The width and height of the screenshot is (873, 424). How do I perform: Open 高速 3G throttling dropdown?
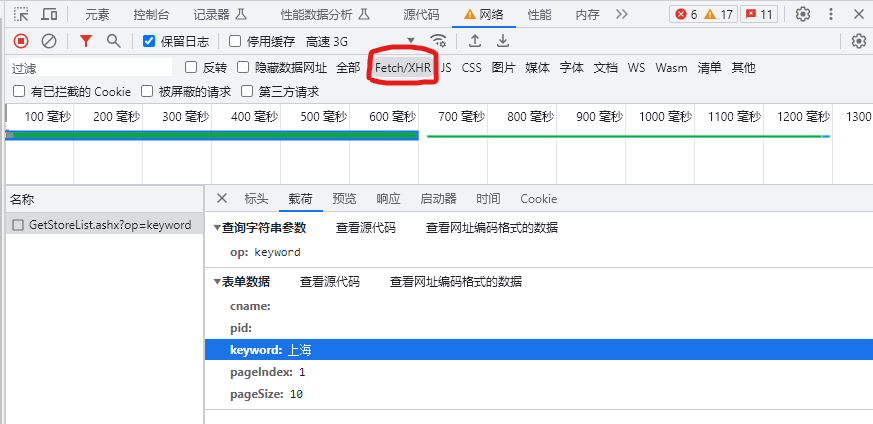coord(361,41)
